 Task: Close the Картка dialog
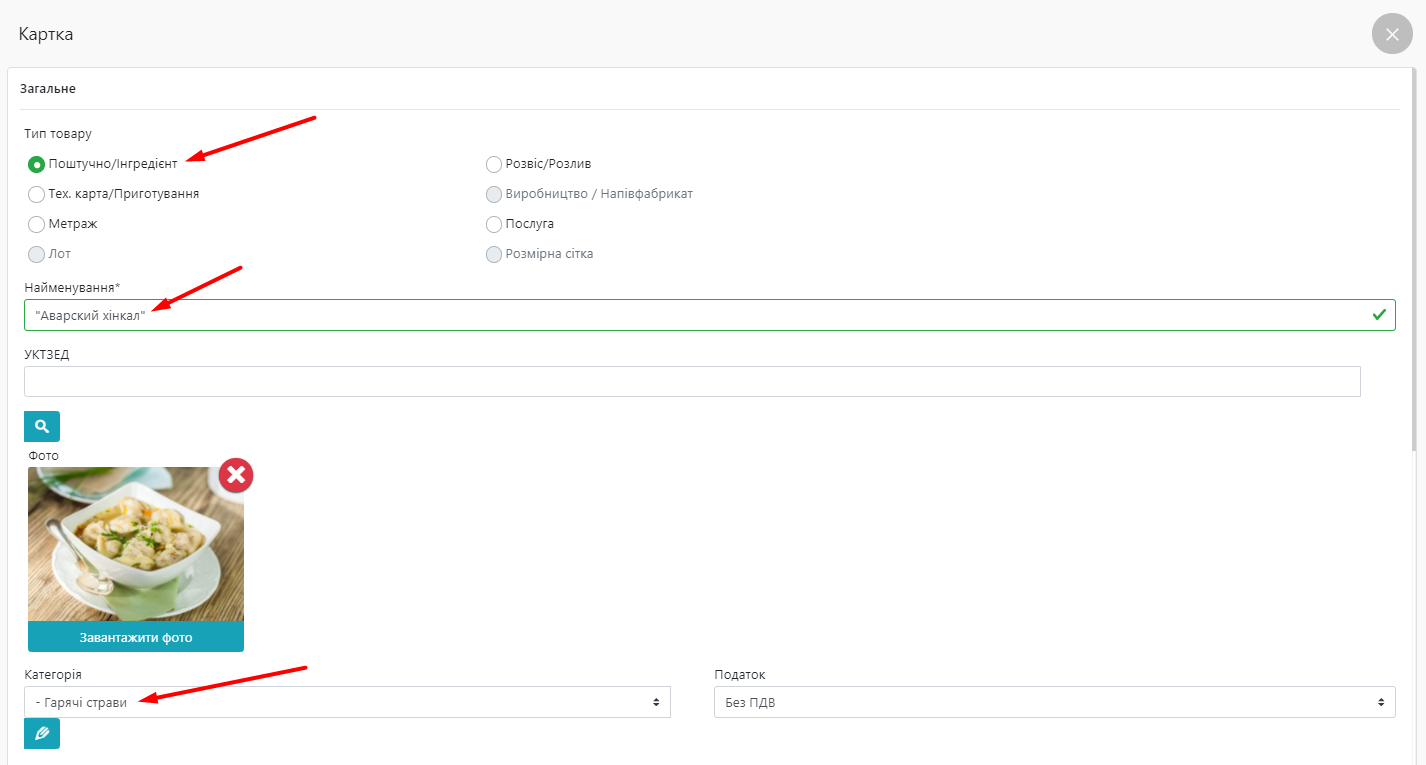1392,34
